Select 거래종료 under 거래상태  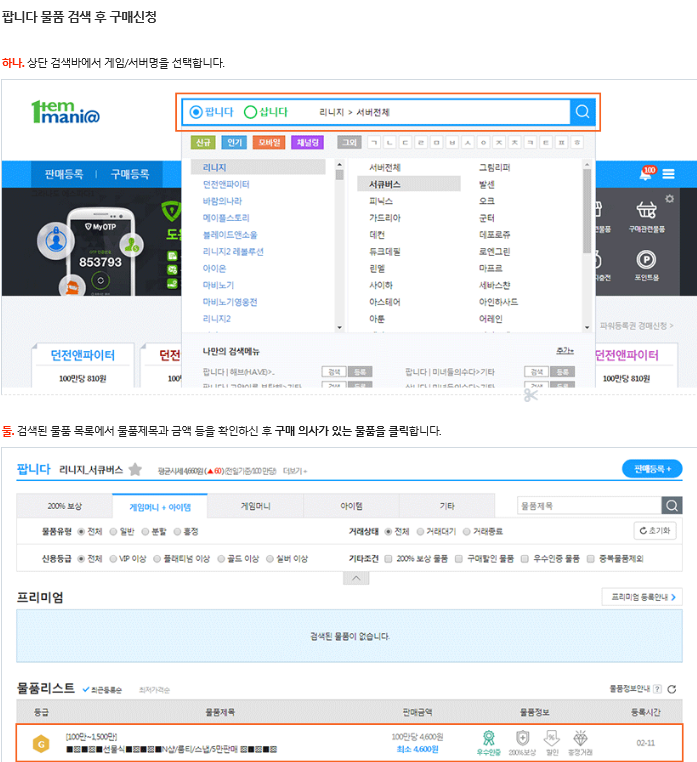click(x=467, y=532)
